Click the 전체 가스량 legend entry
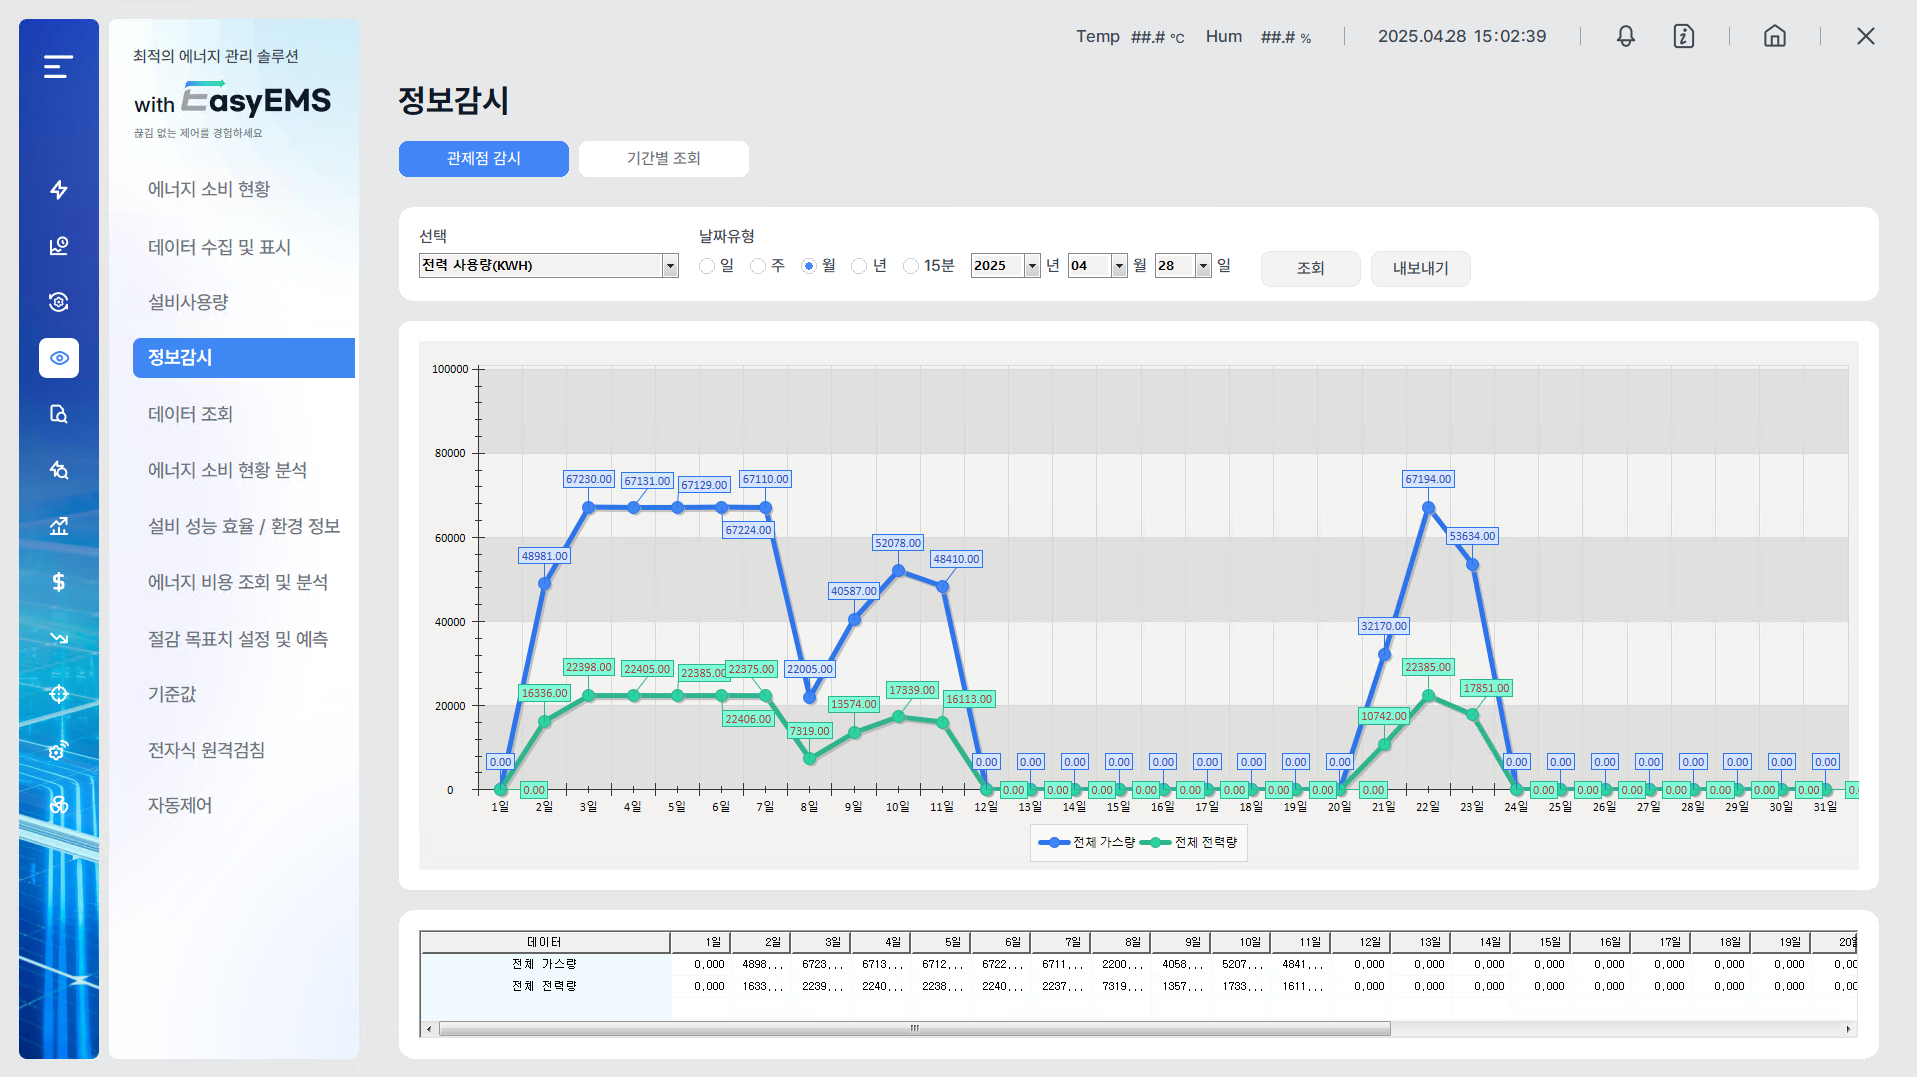 click(x=1087, y=843)
